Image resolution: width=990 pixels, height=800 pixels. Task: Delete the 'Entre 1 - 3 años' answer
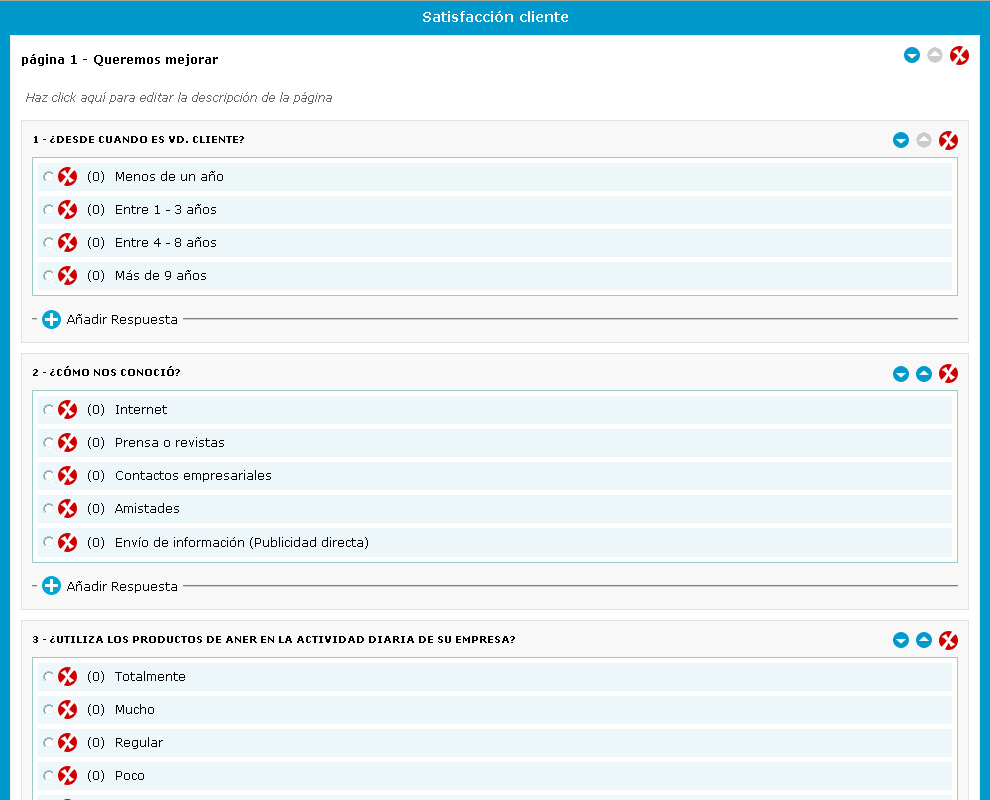68,210
